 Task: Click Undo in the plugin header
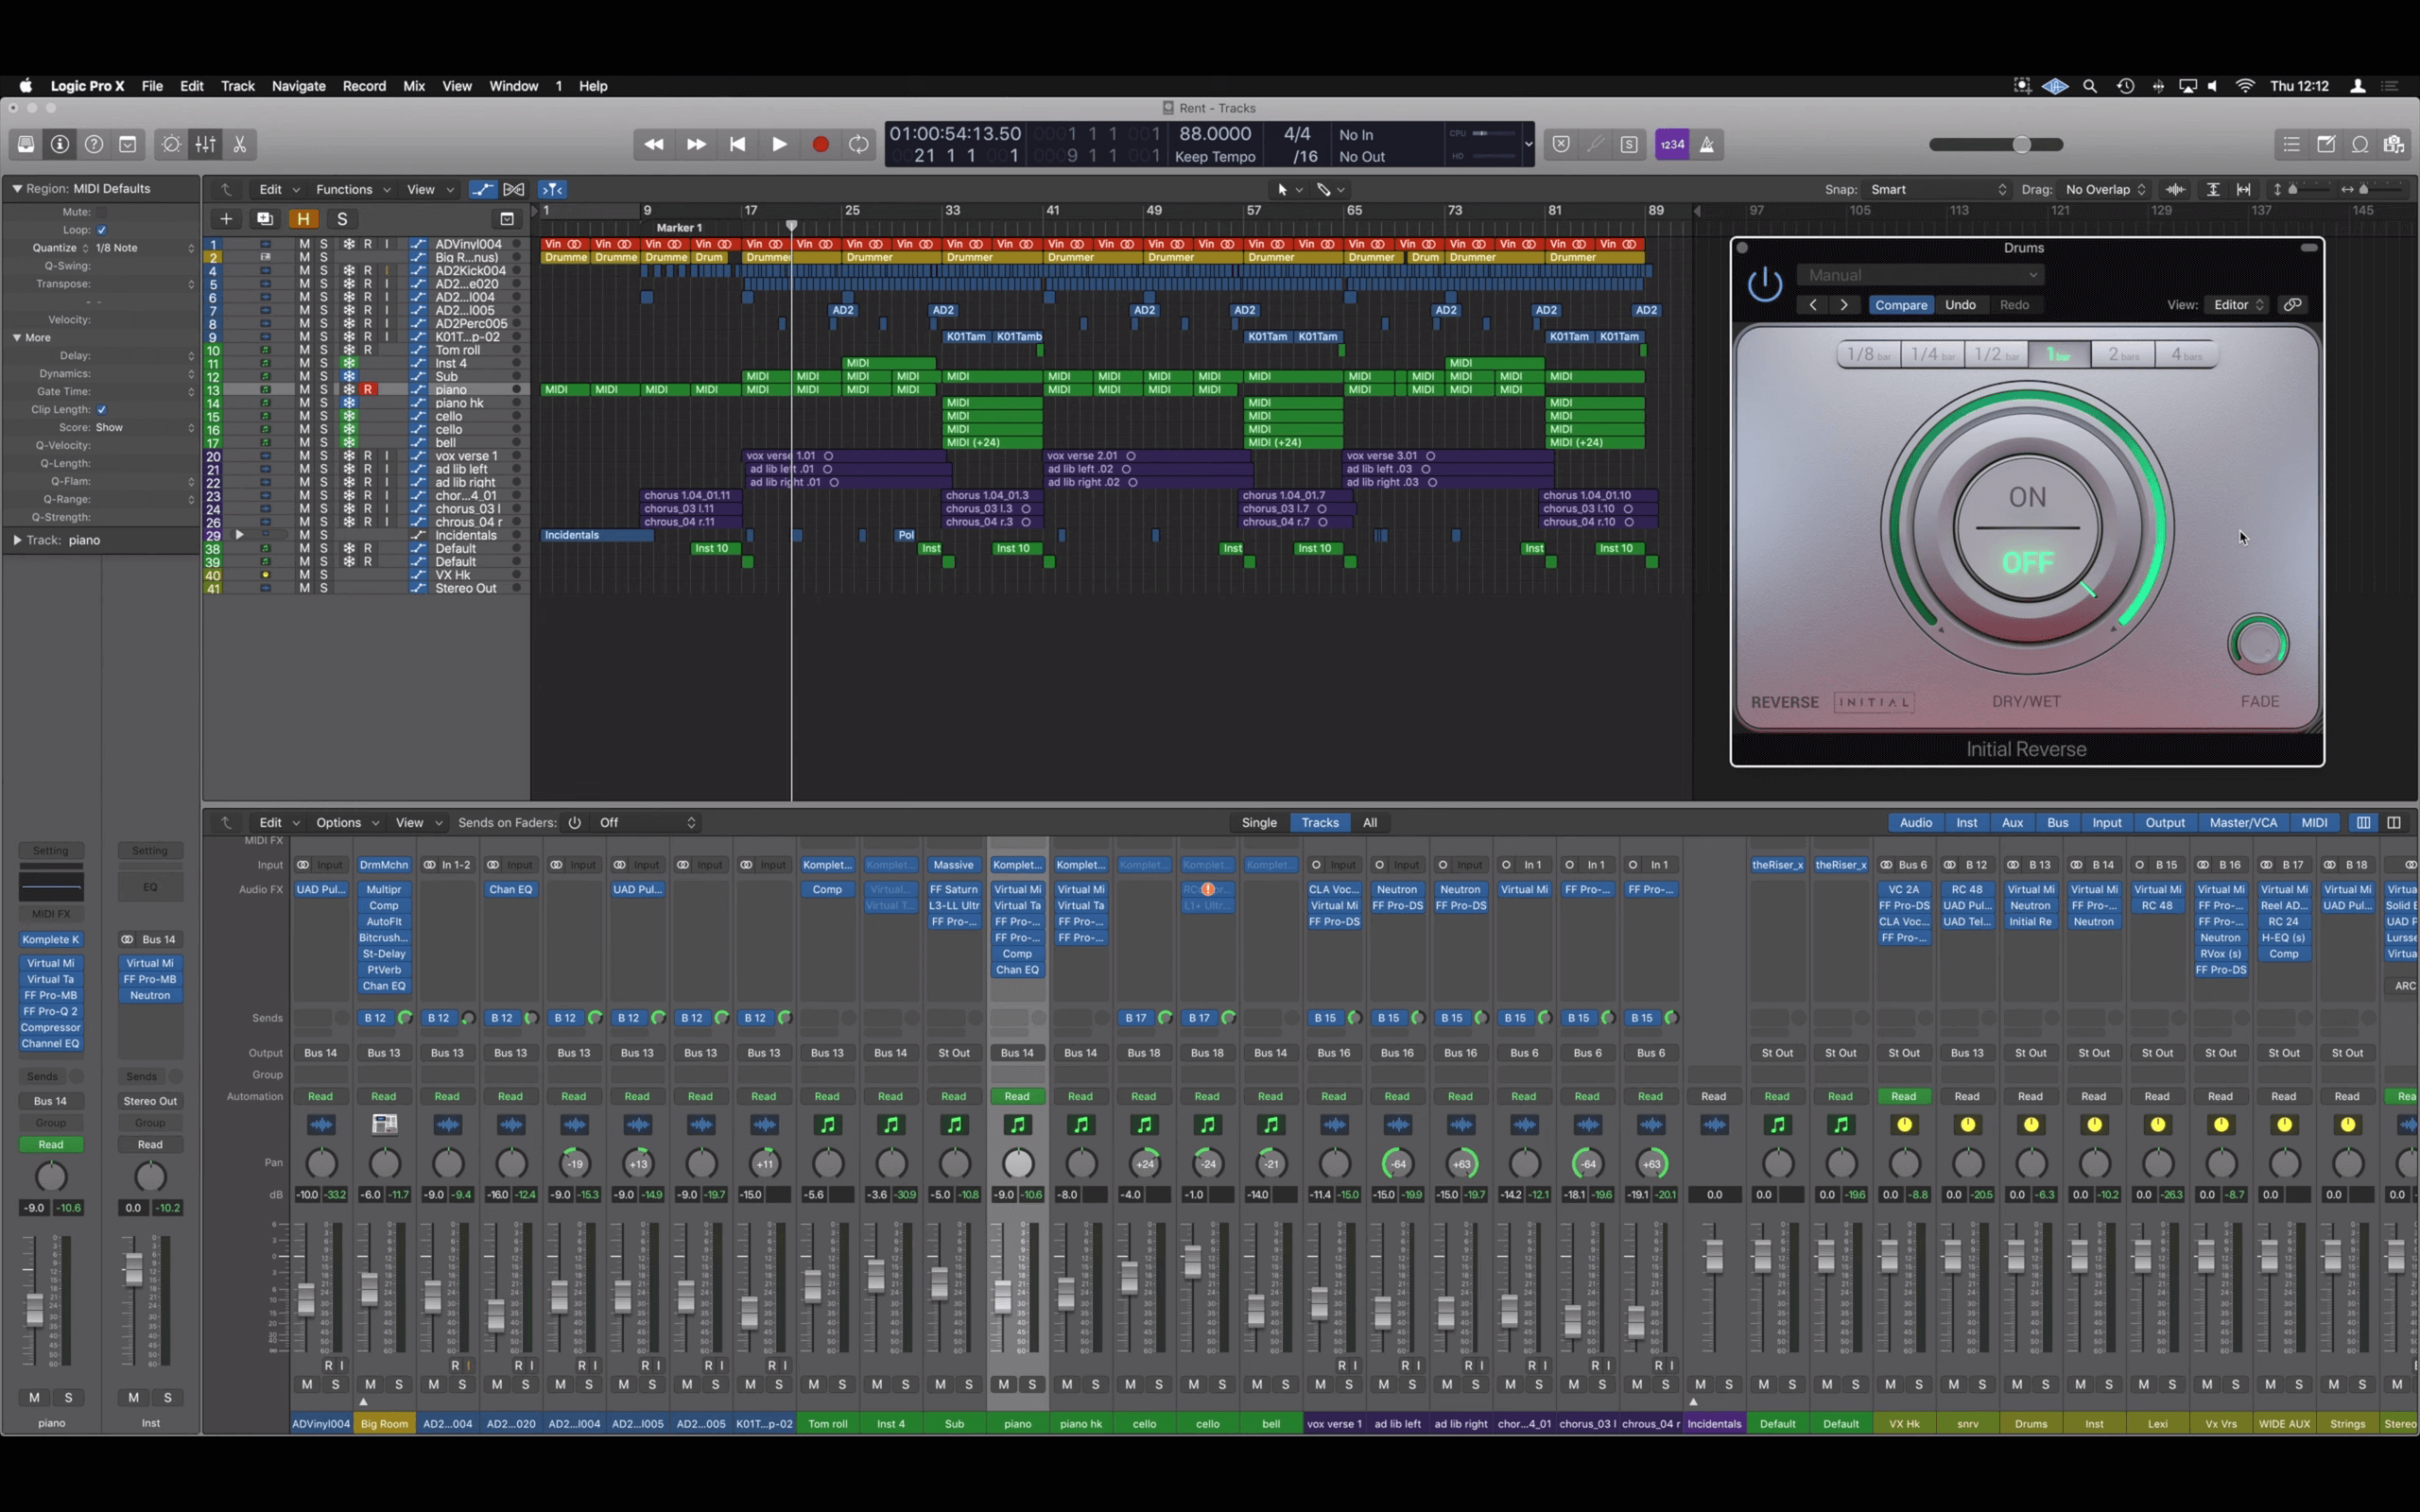click(x=1960, y=305)
